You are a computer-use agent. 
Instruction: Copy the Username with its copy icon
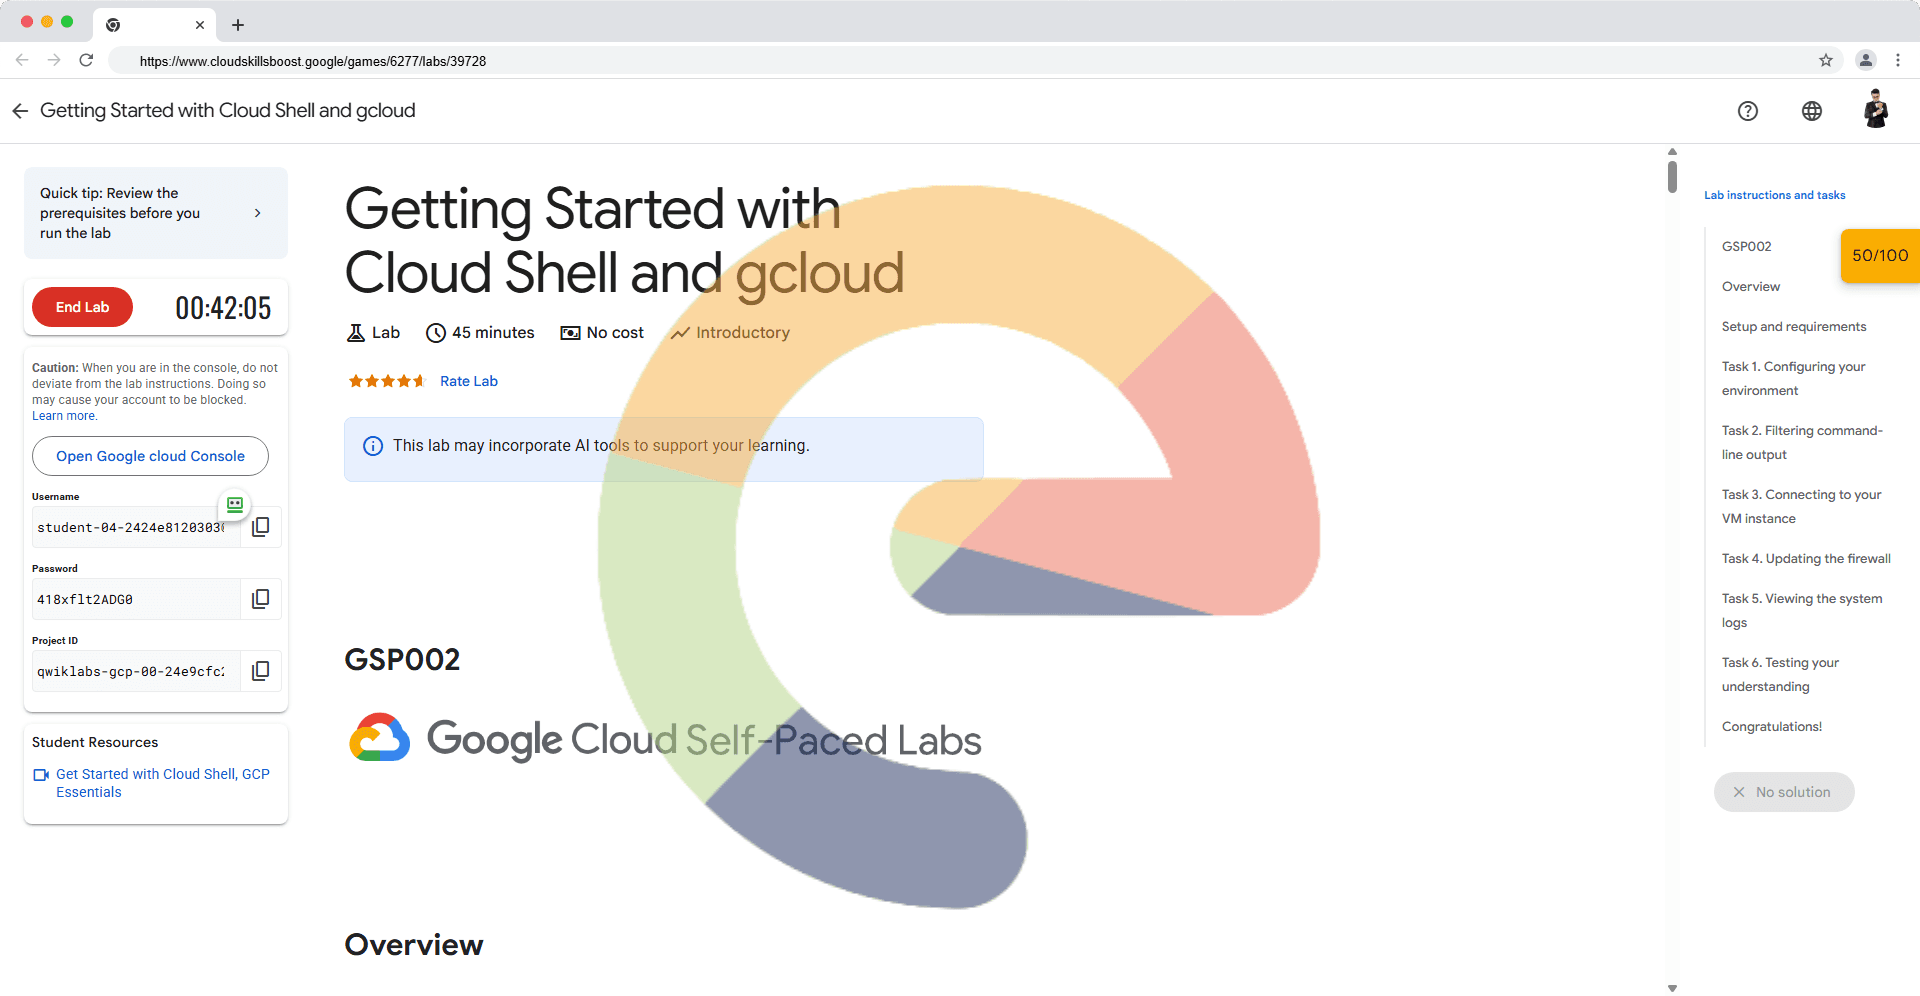click(x=260, y=527)
